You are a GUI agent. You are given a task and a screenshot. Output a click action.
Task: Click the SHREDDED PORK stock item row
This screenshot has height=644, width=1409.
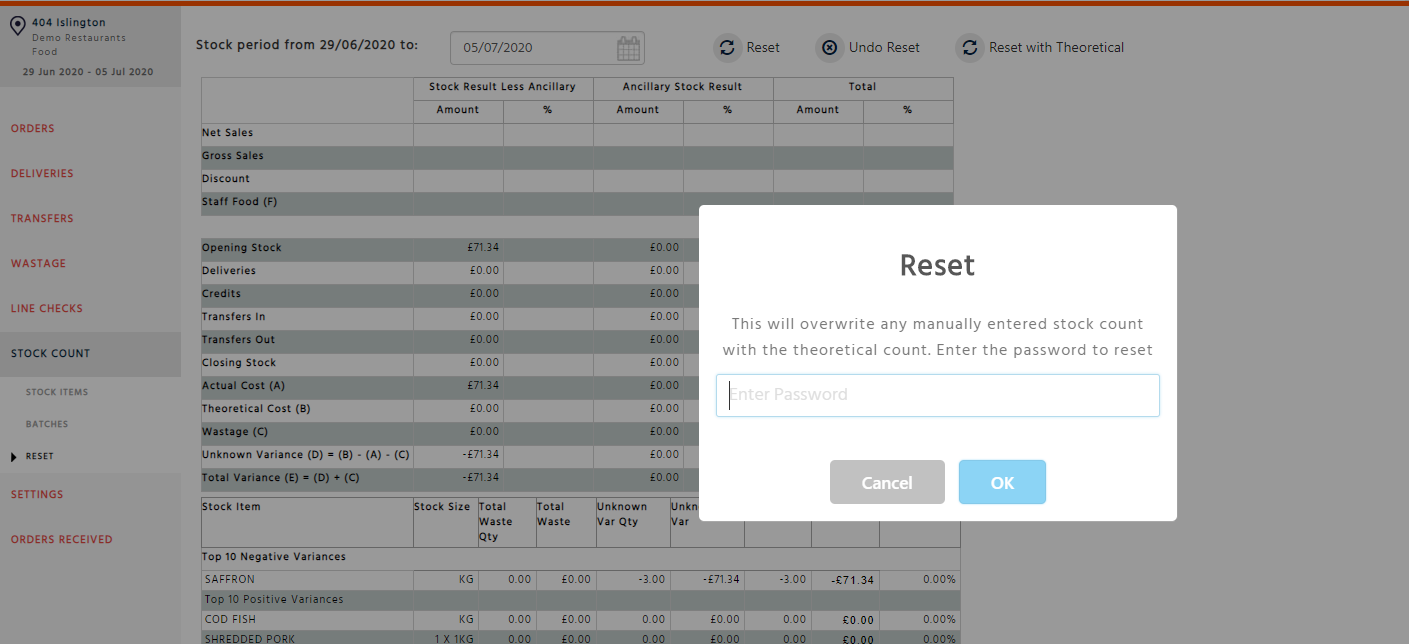point(580,637)
